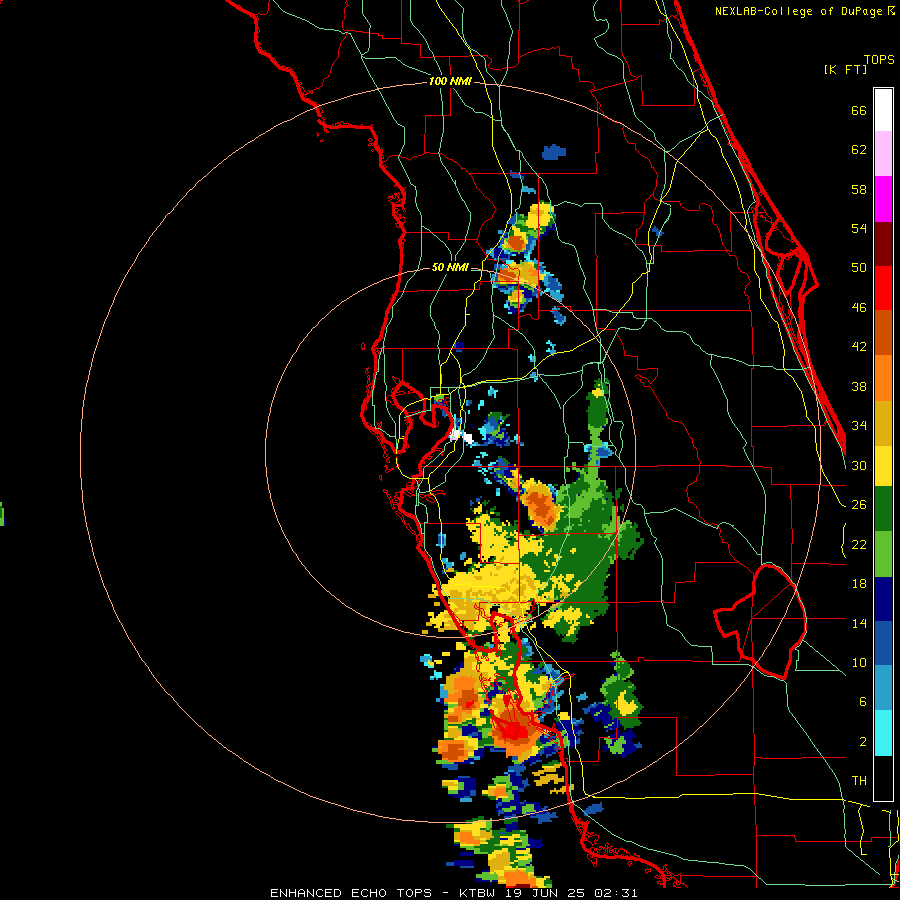900x900 pixels.
Task: Select the medium blue swatch beside 10
Action: click(x=883, y=644)
